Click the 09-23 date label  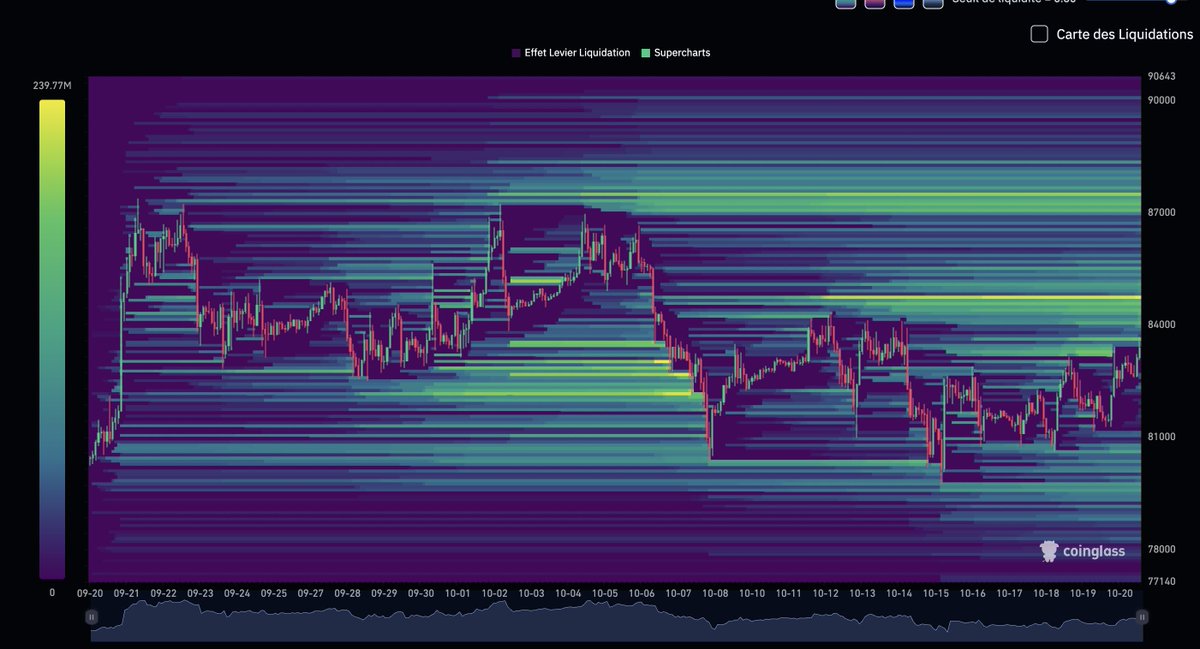[200, 593]
